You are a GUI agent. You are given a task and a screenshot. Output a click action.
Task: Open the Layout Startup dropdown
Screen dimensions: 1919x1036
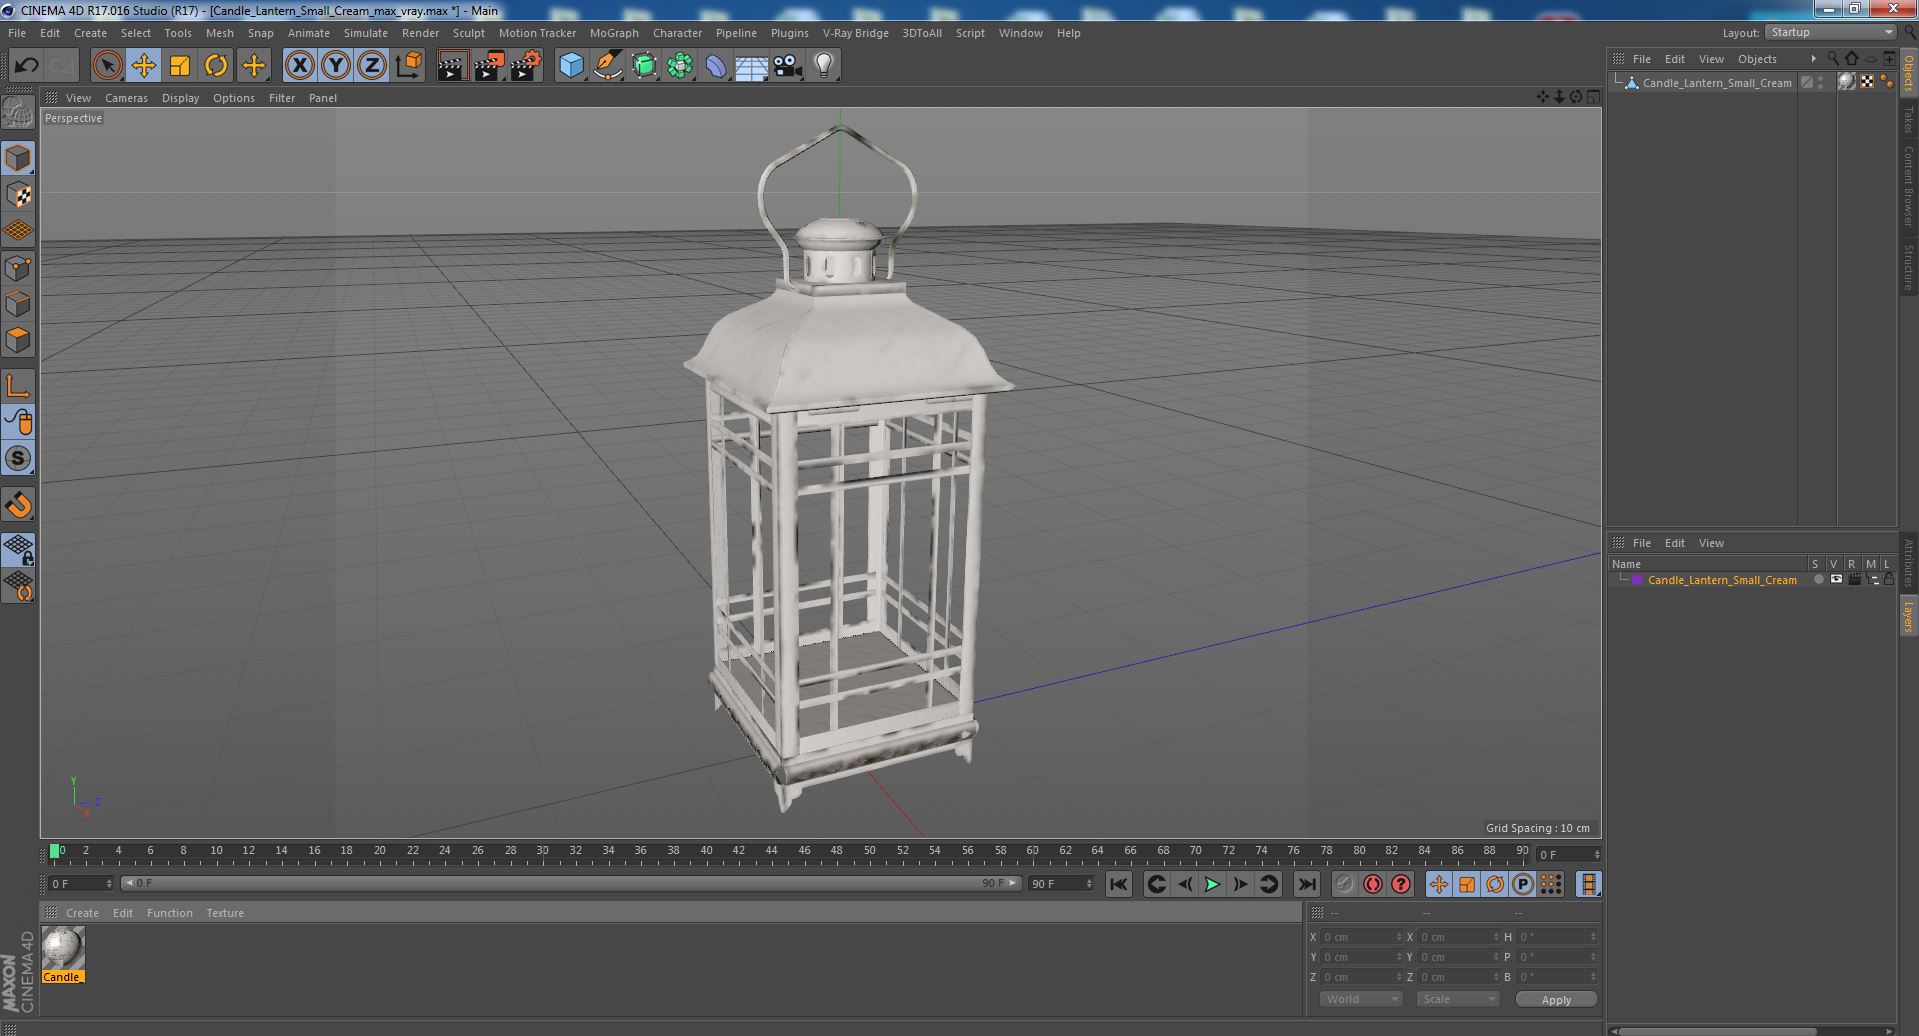coord(1830,32)
